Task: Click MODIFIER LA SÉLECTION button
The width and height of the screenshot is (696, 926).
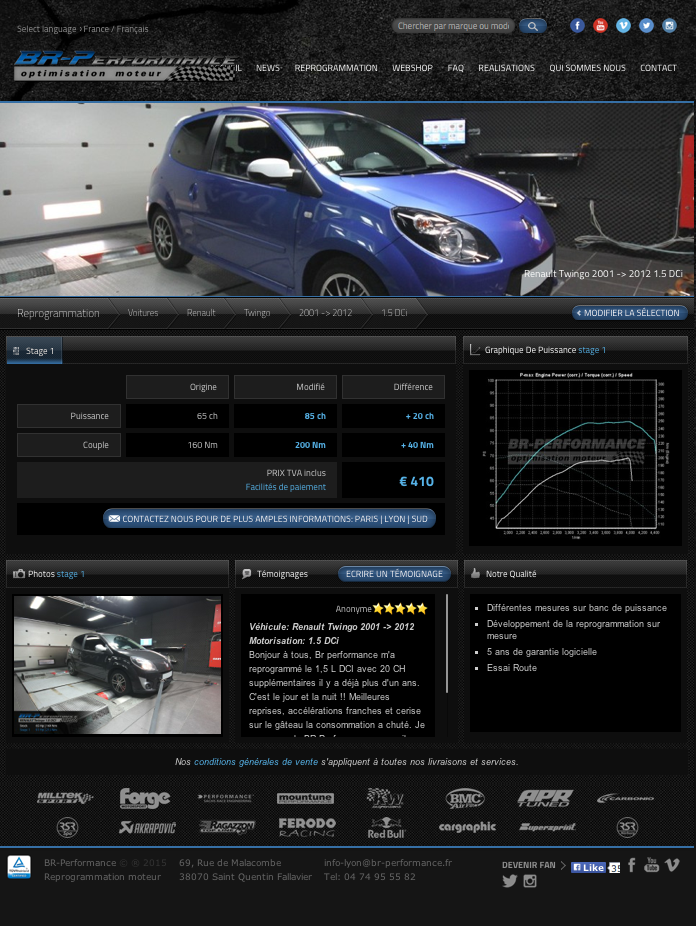Action: tap(629, 313)
